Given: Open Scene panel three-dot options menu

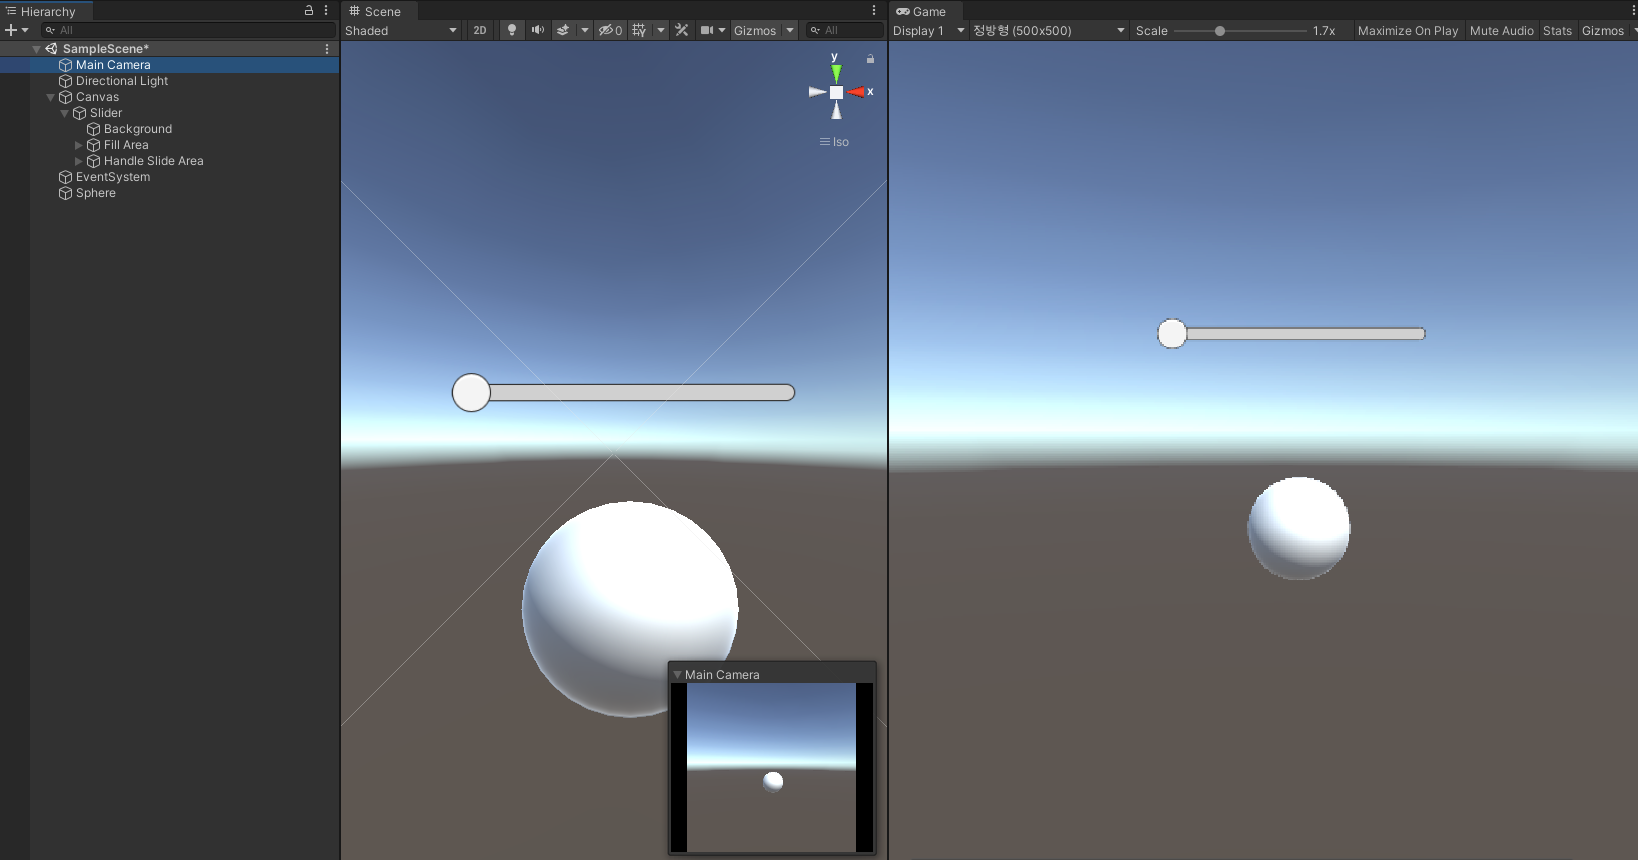Looking at the screenshot, I should [874, 10].
